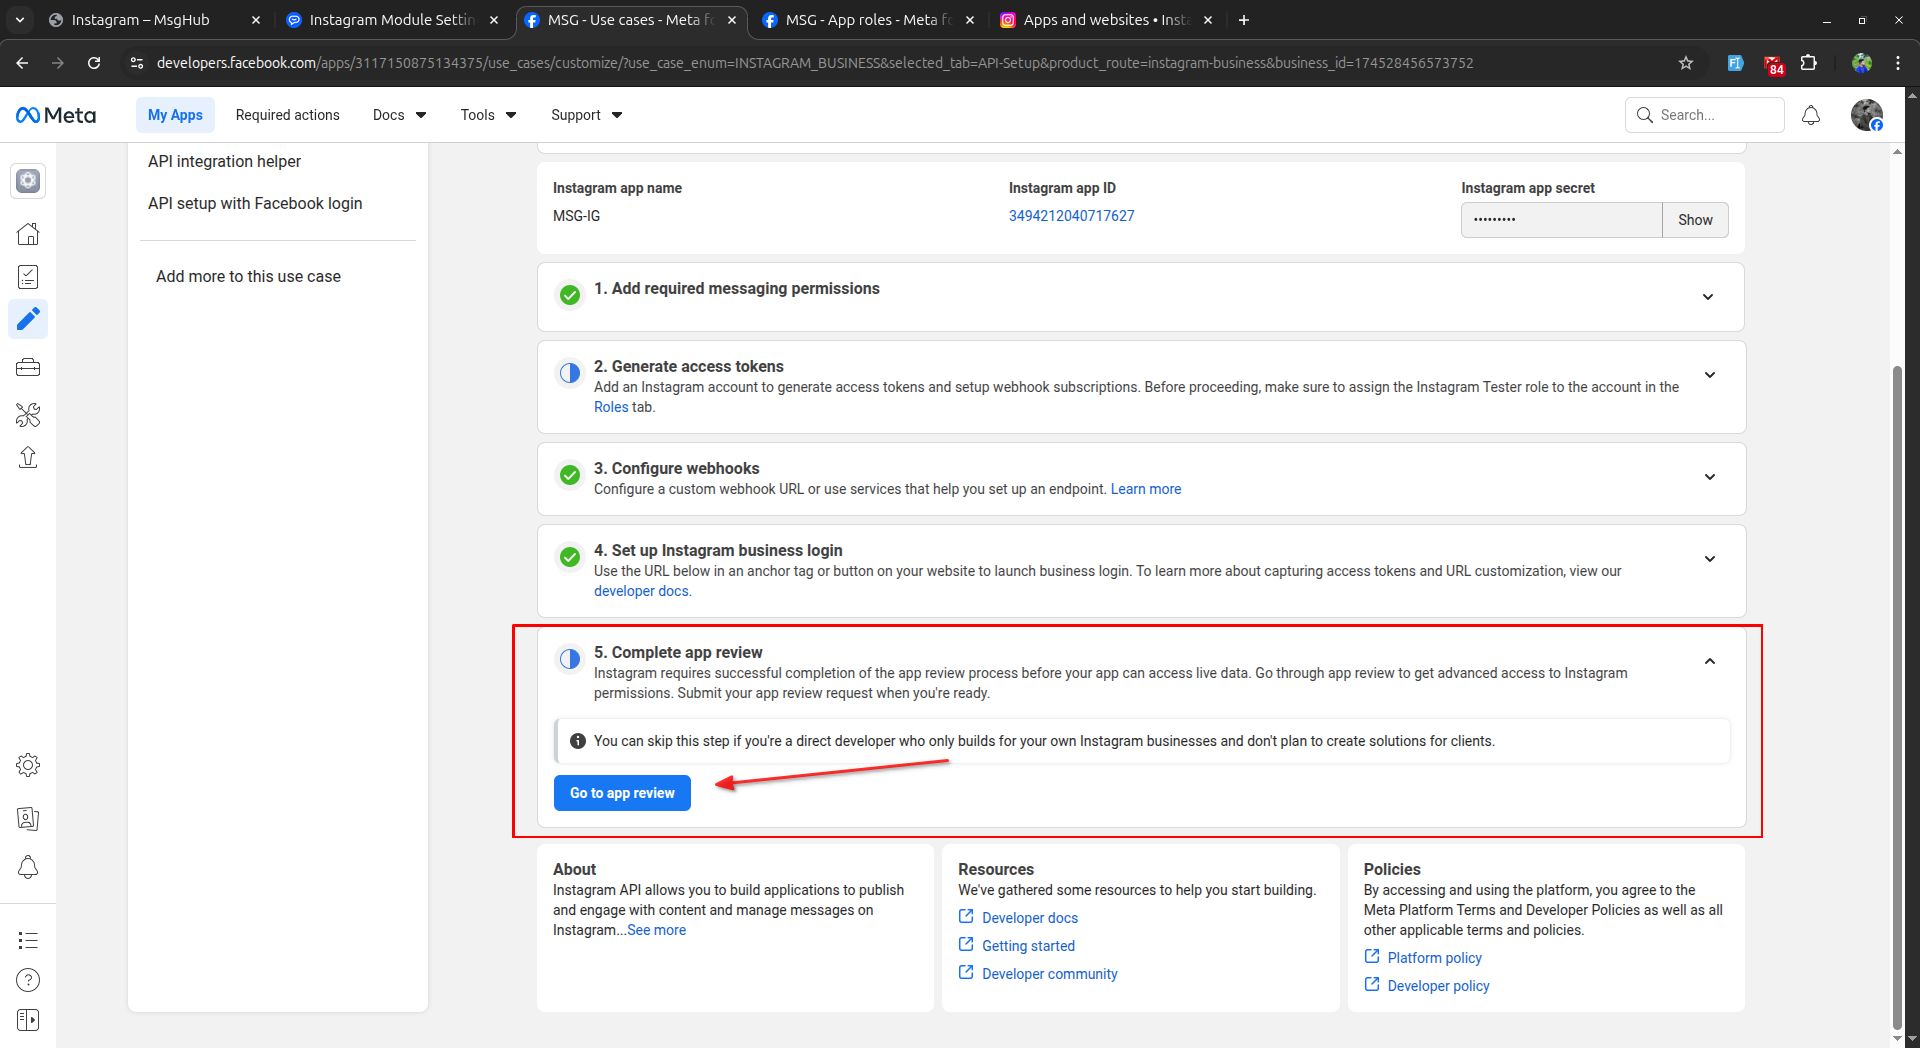
Task: Click the App roles icon in sidebar
Action: pyautogui.click(x=28, y=819)
